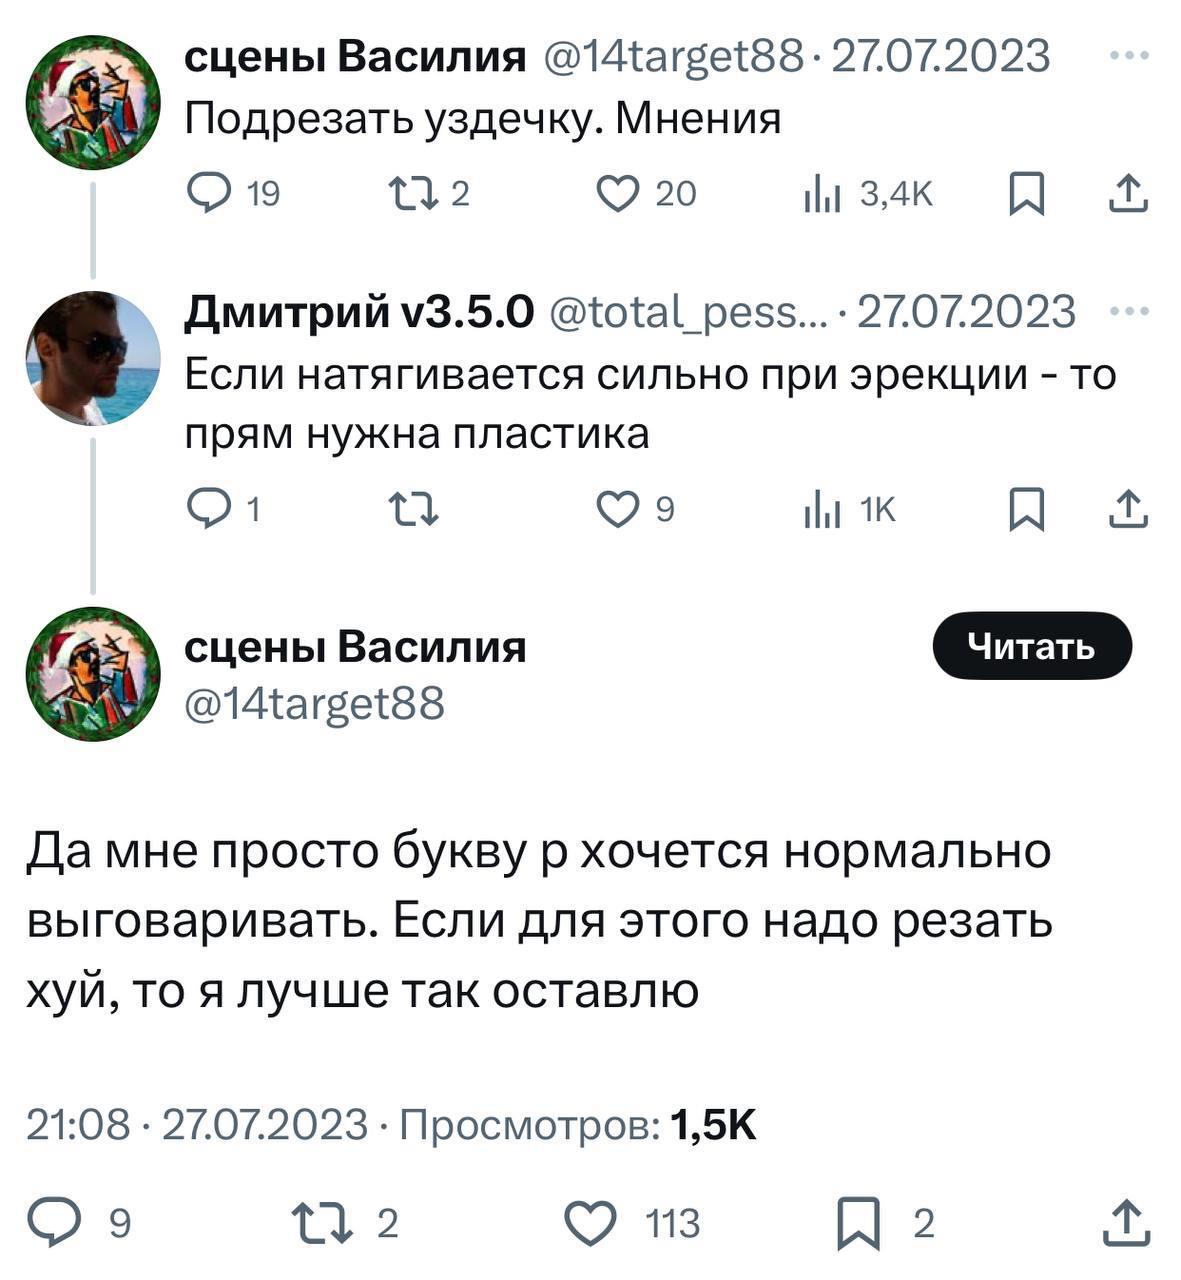Retweet the first tweet by сцены Василия
Image resolution: width=1181 pixels, height=1280 pixels.
point(413,193)
